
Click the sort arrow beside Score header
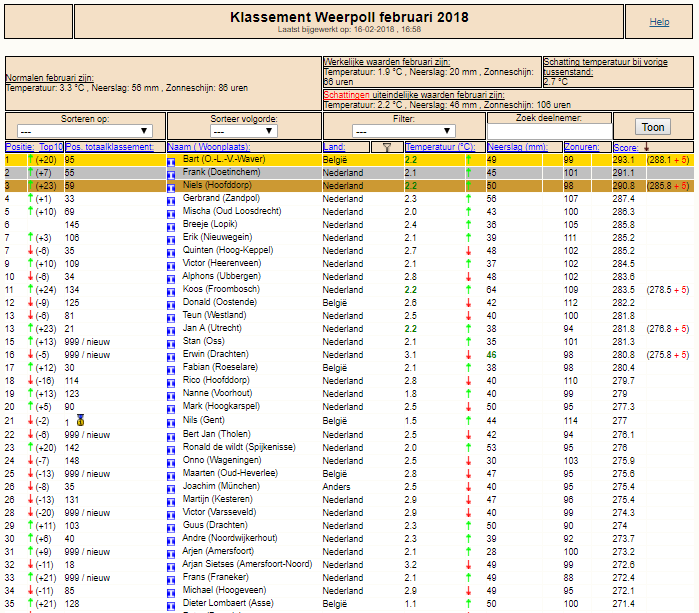click(x=646, y=147)
